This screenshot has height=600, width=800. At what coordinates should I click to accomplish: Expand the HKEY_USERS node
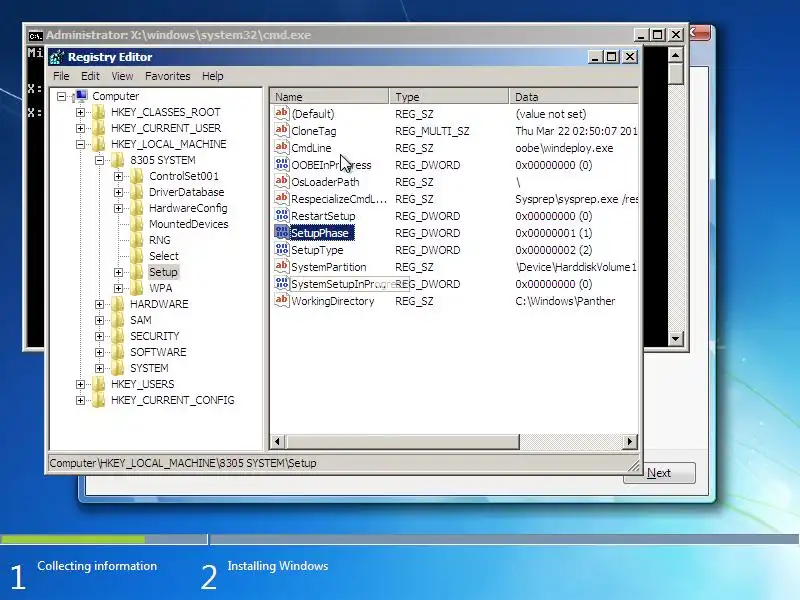tap(80, 384)
